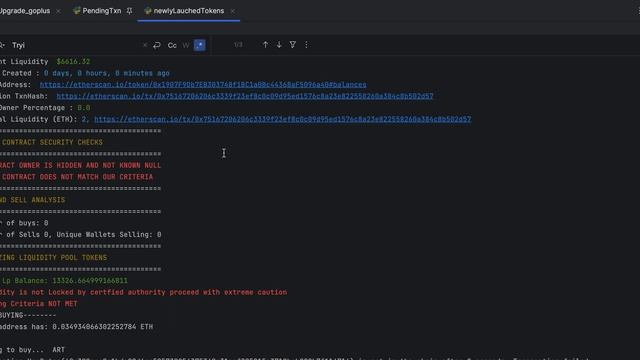Image resolution: width=640 pixels, height=360 pixels.
Task: Open the search filter options
Action: 293,44
